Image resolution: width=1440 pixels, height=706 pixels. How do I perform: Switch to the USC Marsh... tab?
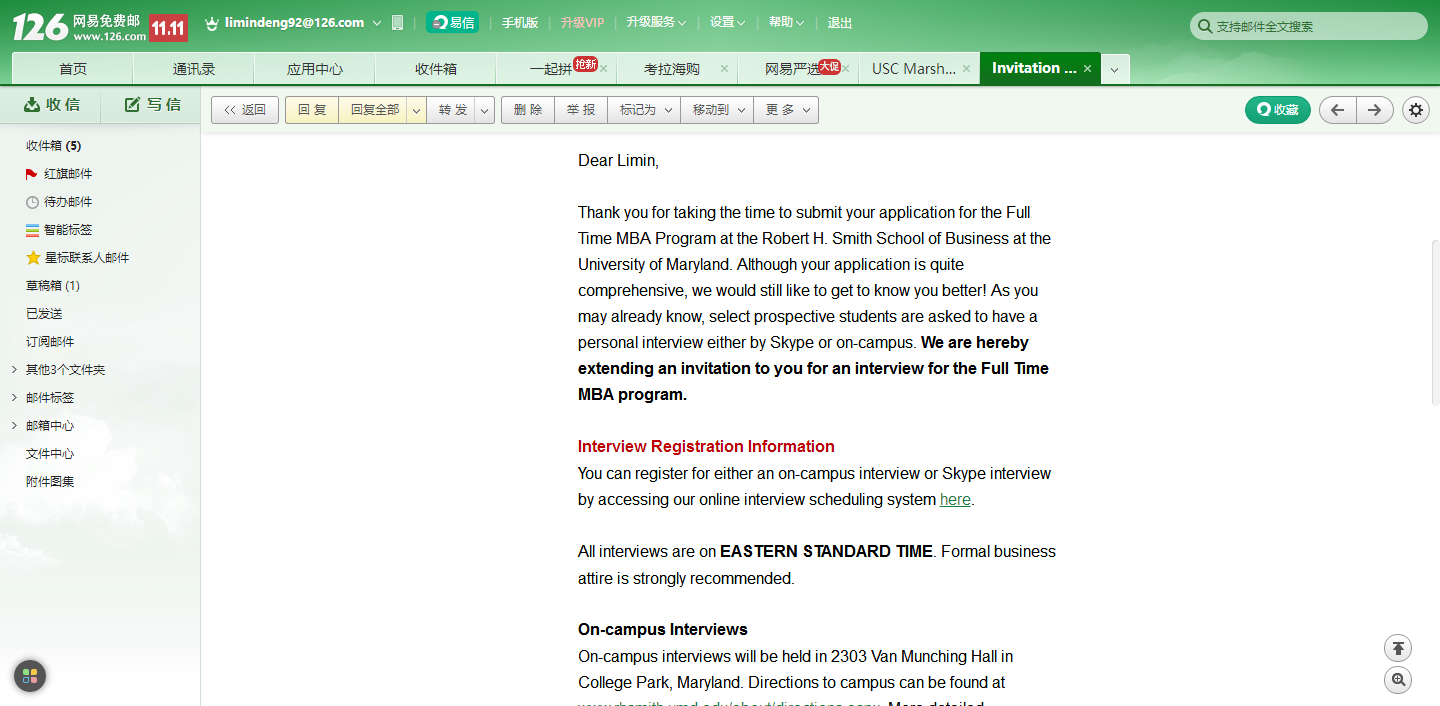coord(914,69)
